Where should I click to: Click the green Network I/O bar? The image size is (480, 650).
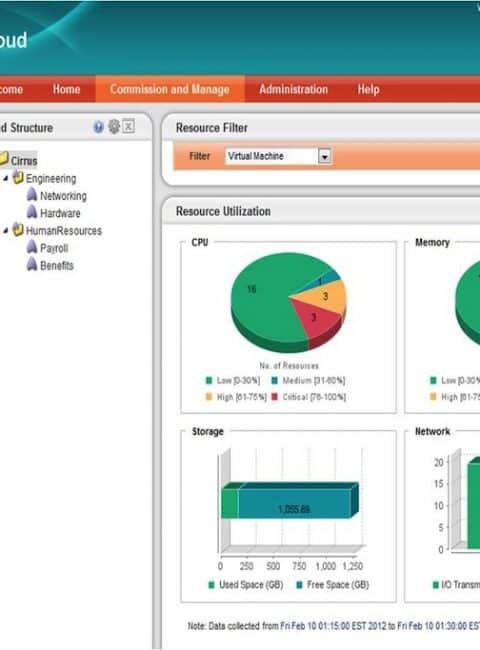(x=474, y=506)
